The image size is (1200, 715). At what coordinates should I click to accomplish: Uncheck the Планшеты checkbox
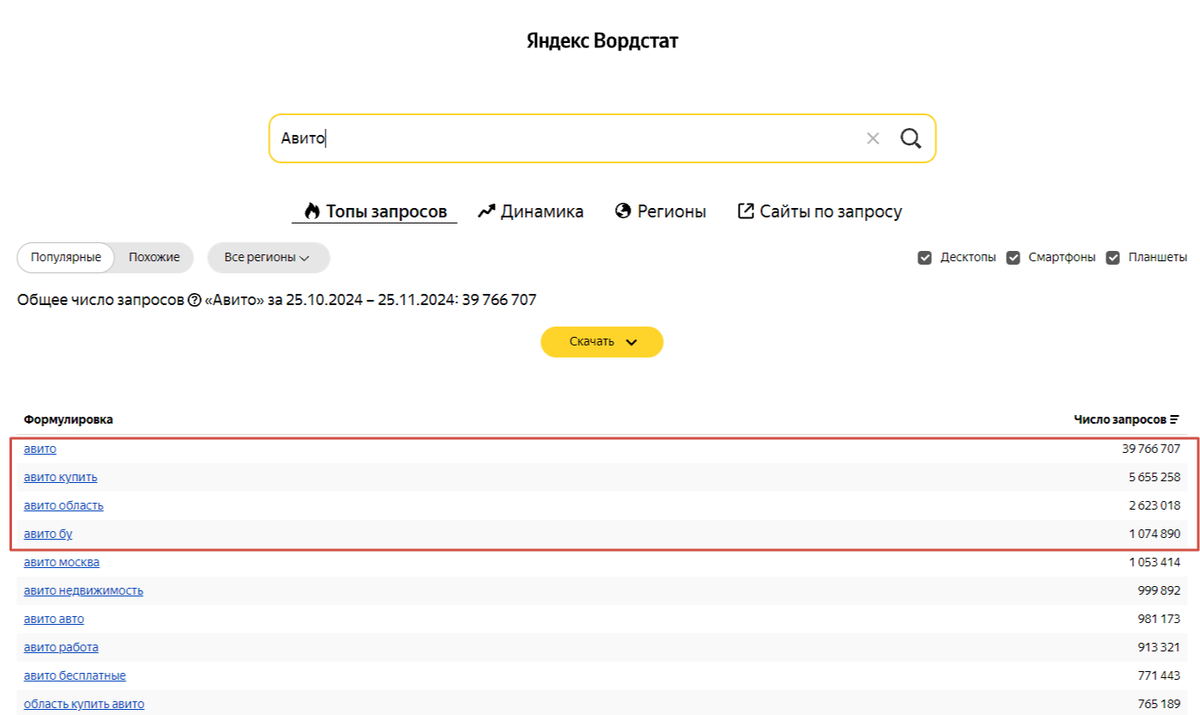pos(1113,258)
